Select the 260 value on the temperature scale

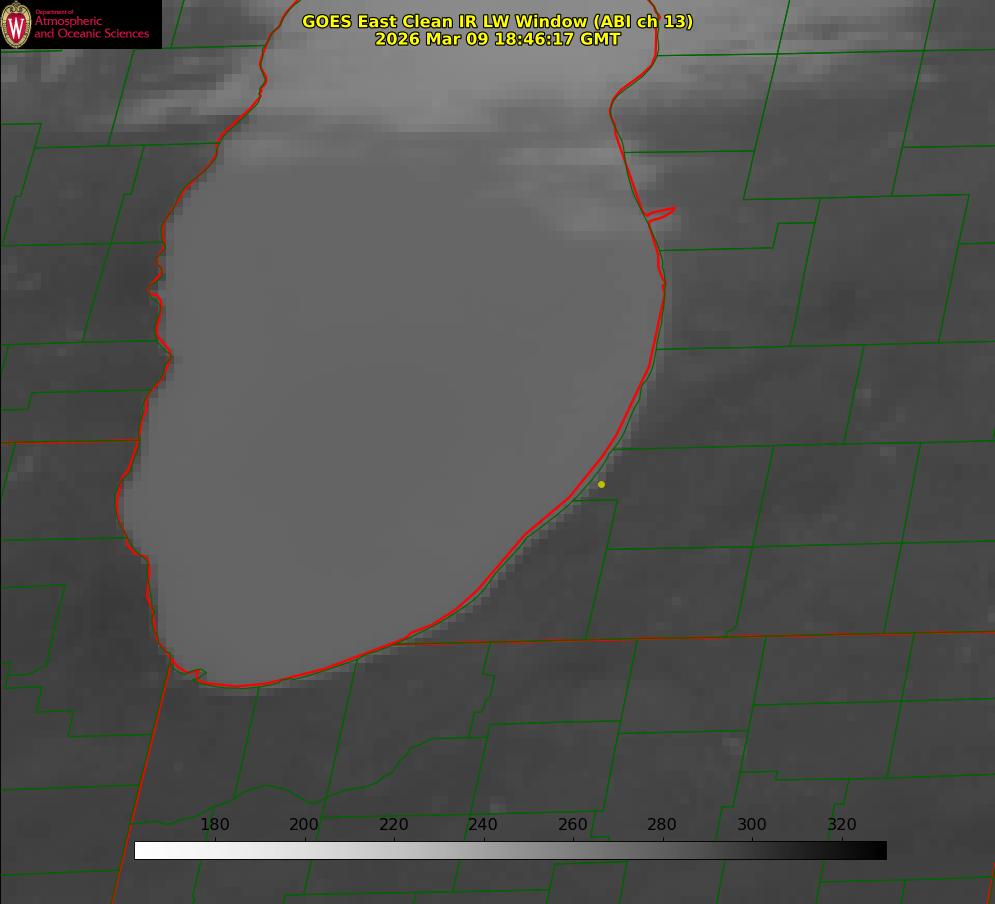click(x=573, y=825)
